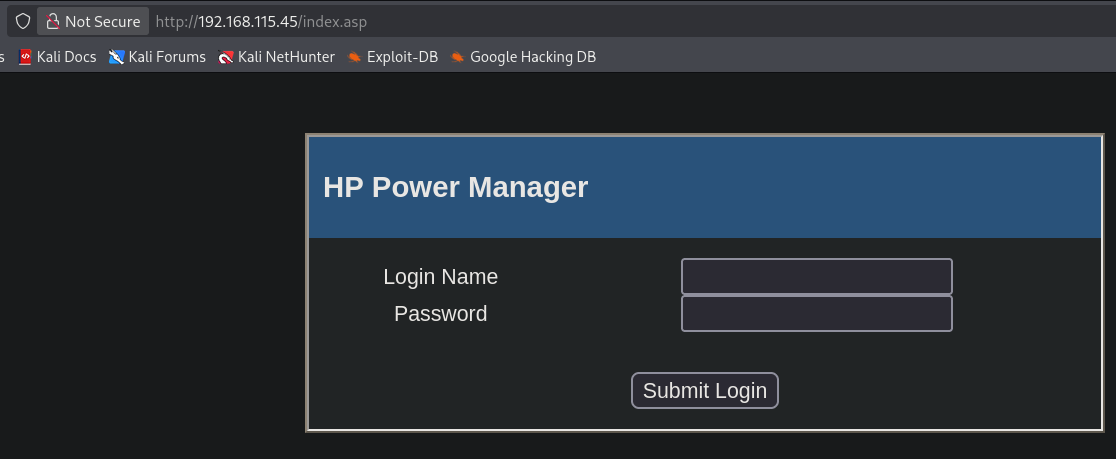Click the Kali Forums bookmark favicon

coord(117,57)
